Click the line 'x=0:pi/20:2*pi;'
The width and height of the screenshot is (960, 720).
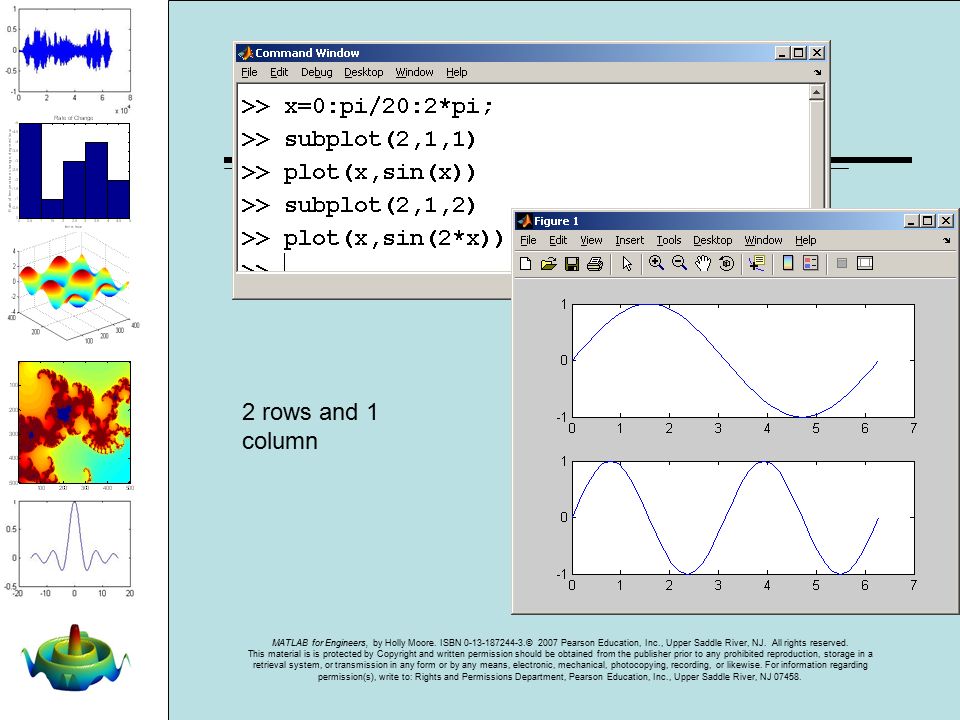388,106
